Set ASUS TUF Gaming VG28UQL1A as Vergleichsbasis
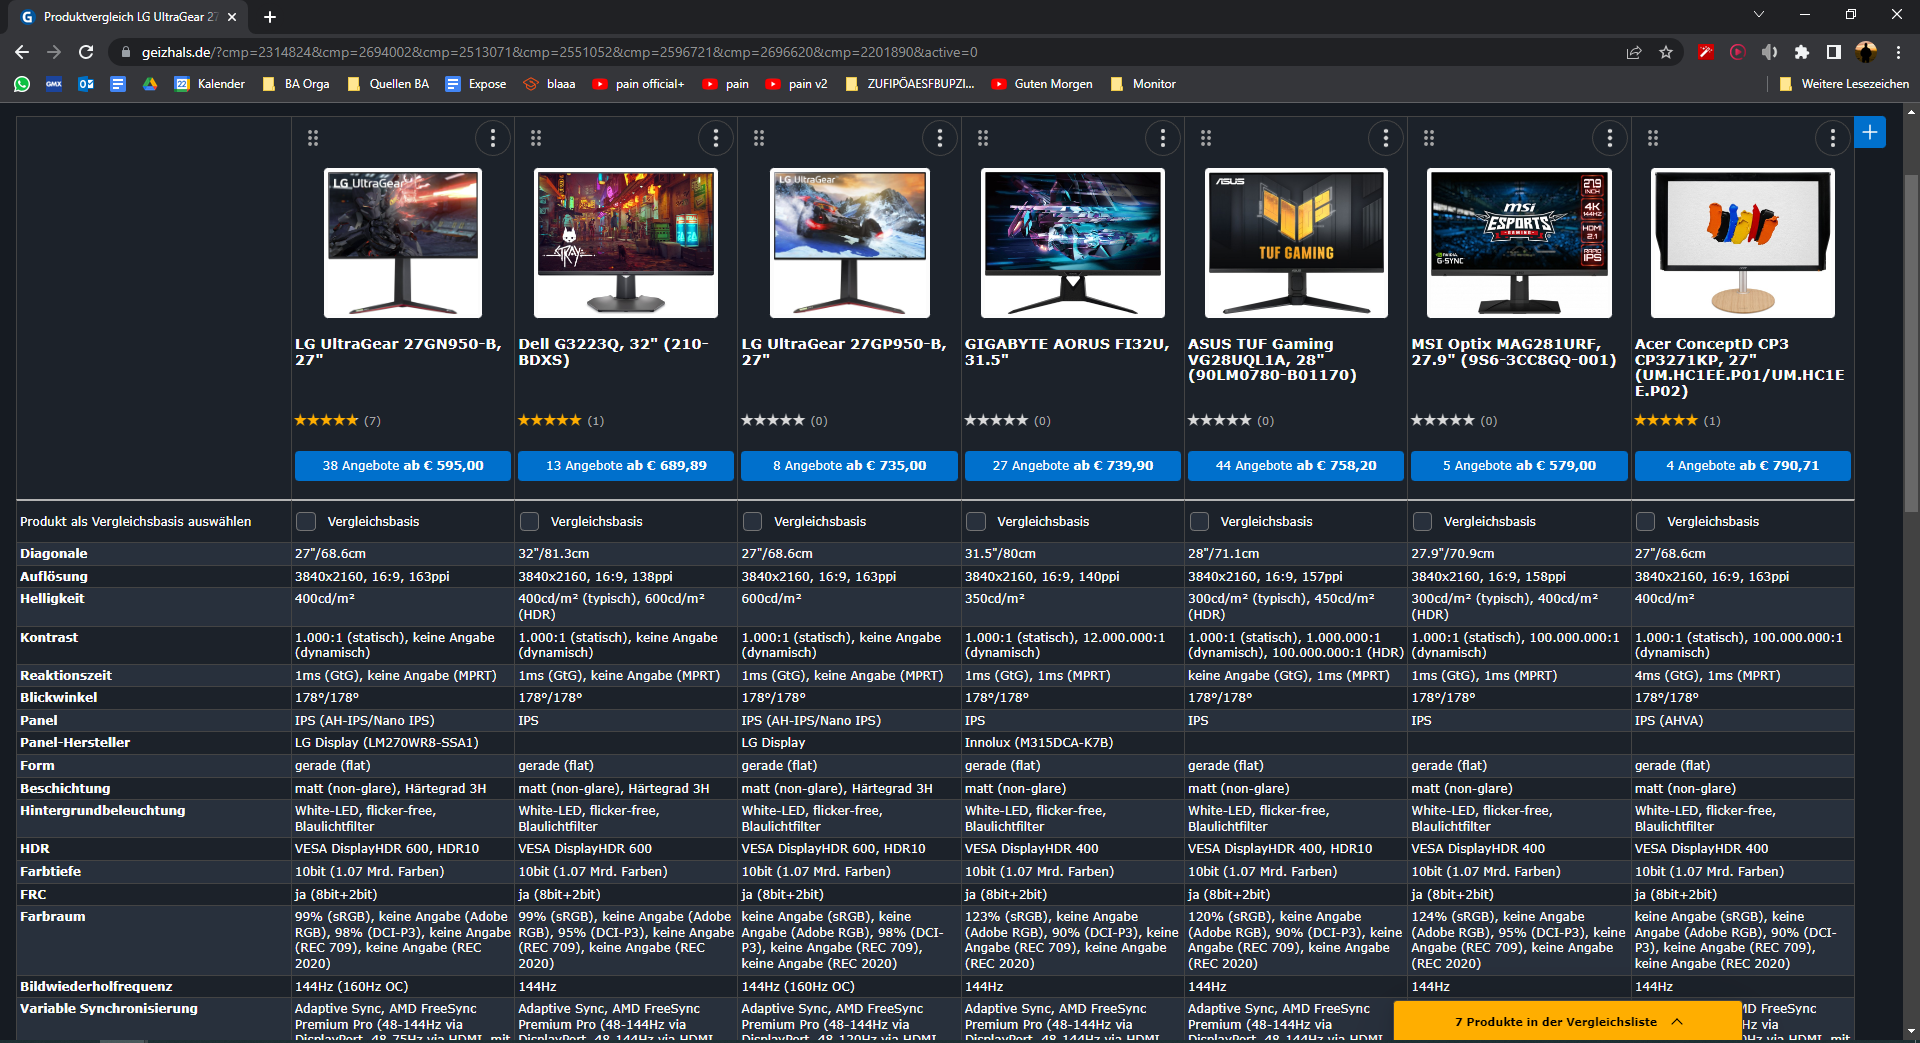 (1199, 521)
